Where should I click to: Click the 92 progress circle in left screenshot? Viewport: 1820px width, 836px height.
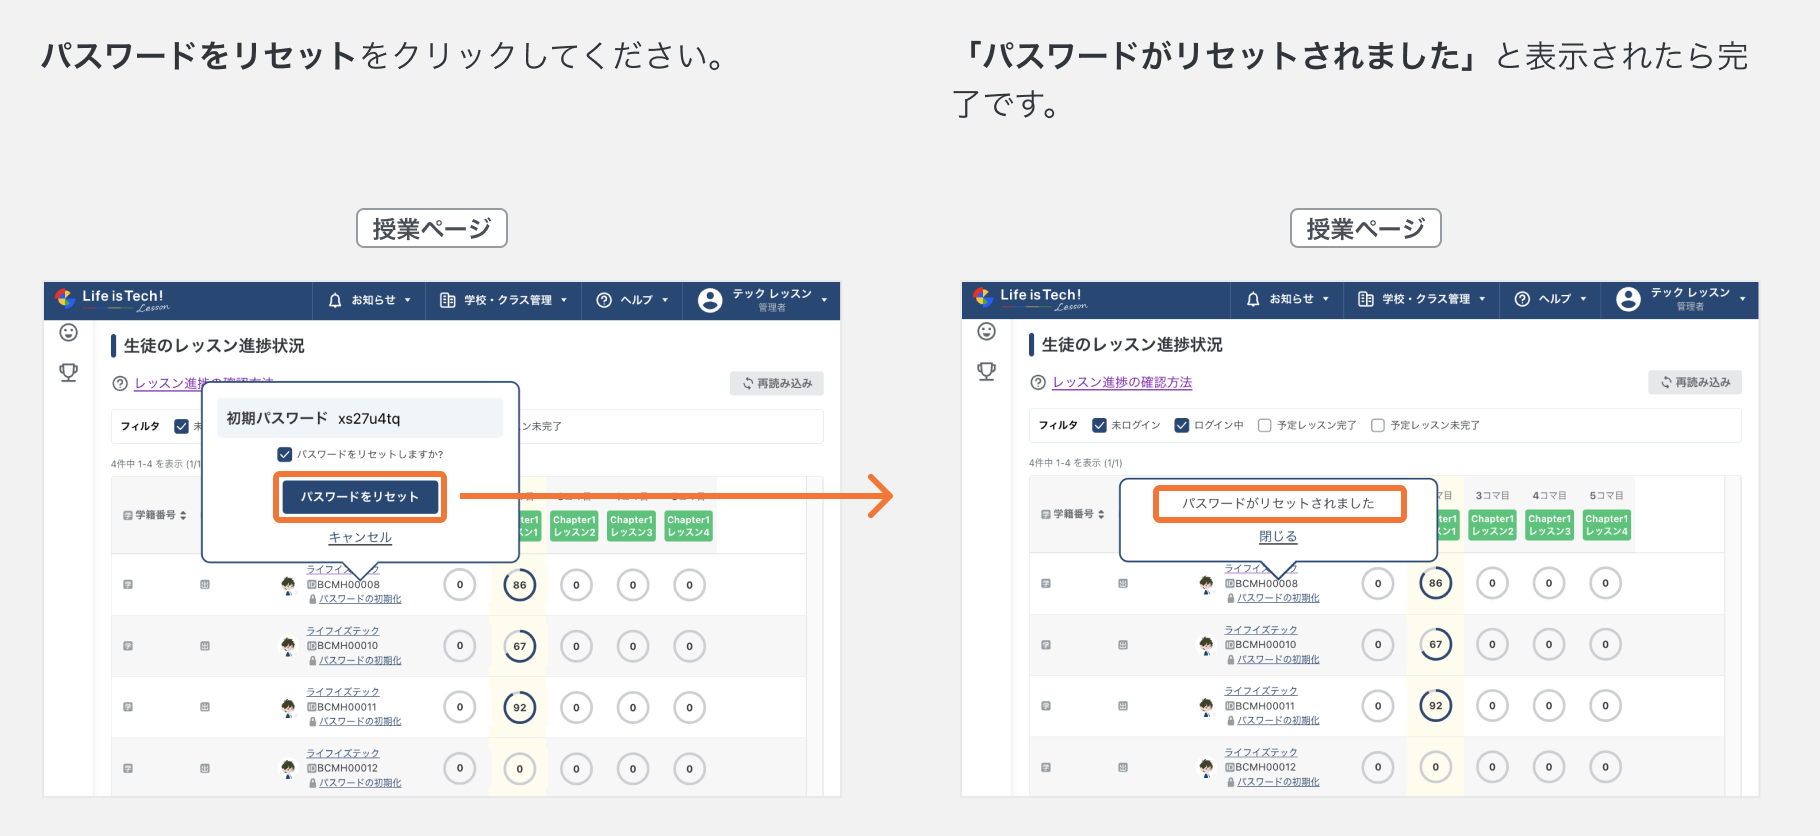pyautogui.click(x=520, y=708)
